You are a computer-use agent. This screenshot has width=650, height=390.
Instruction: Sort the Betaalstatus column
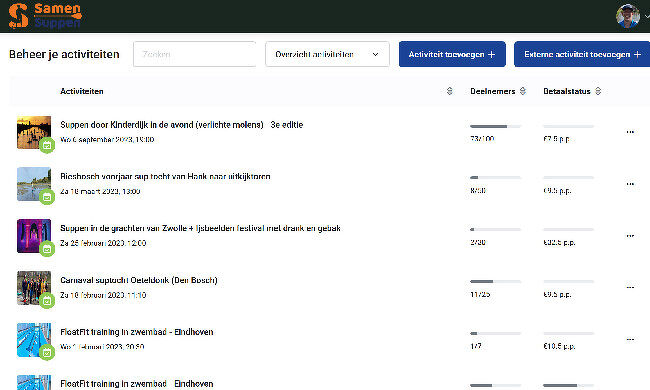(x=598, y=91)
